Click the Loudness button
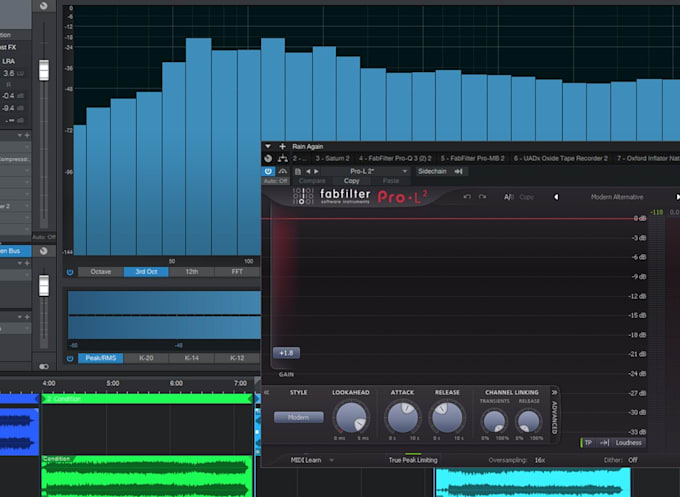Screen dimensions: 680x497 coord(628,443)
